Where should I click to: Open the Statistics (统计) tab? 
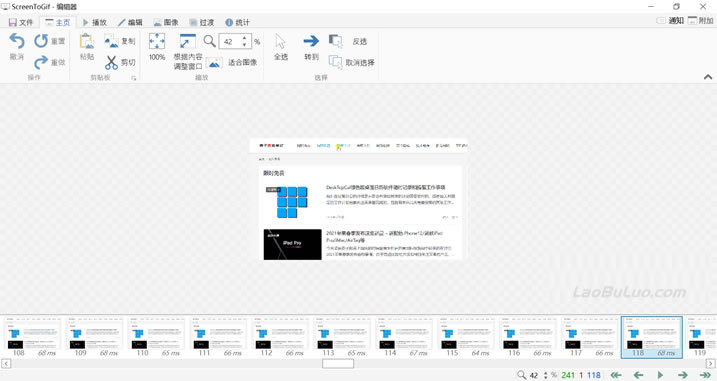[237, 22]
